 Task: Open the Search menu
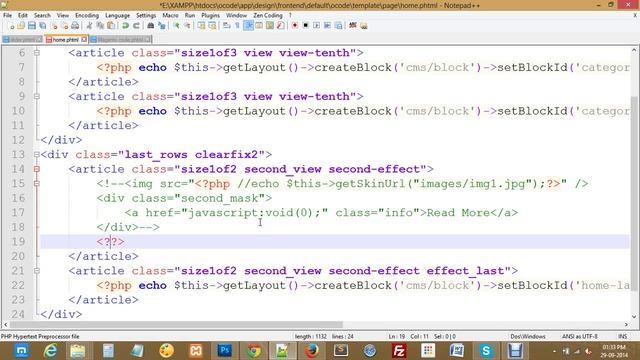click(x=42, y=15)
